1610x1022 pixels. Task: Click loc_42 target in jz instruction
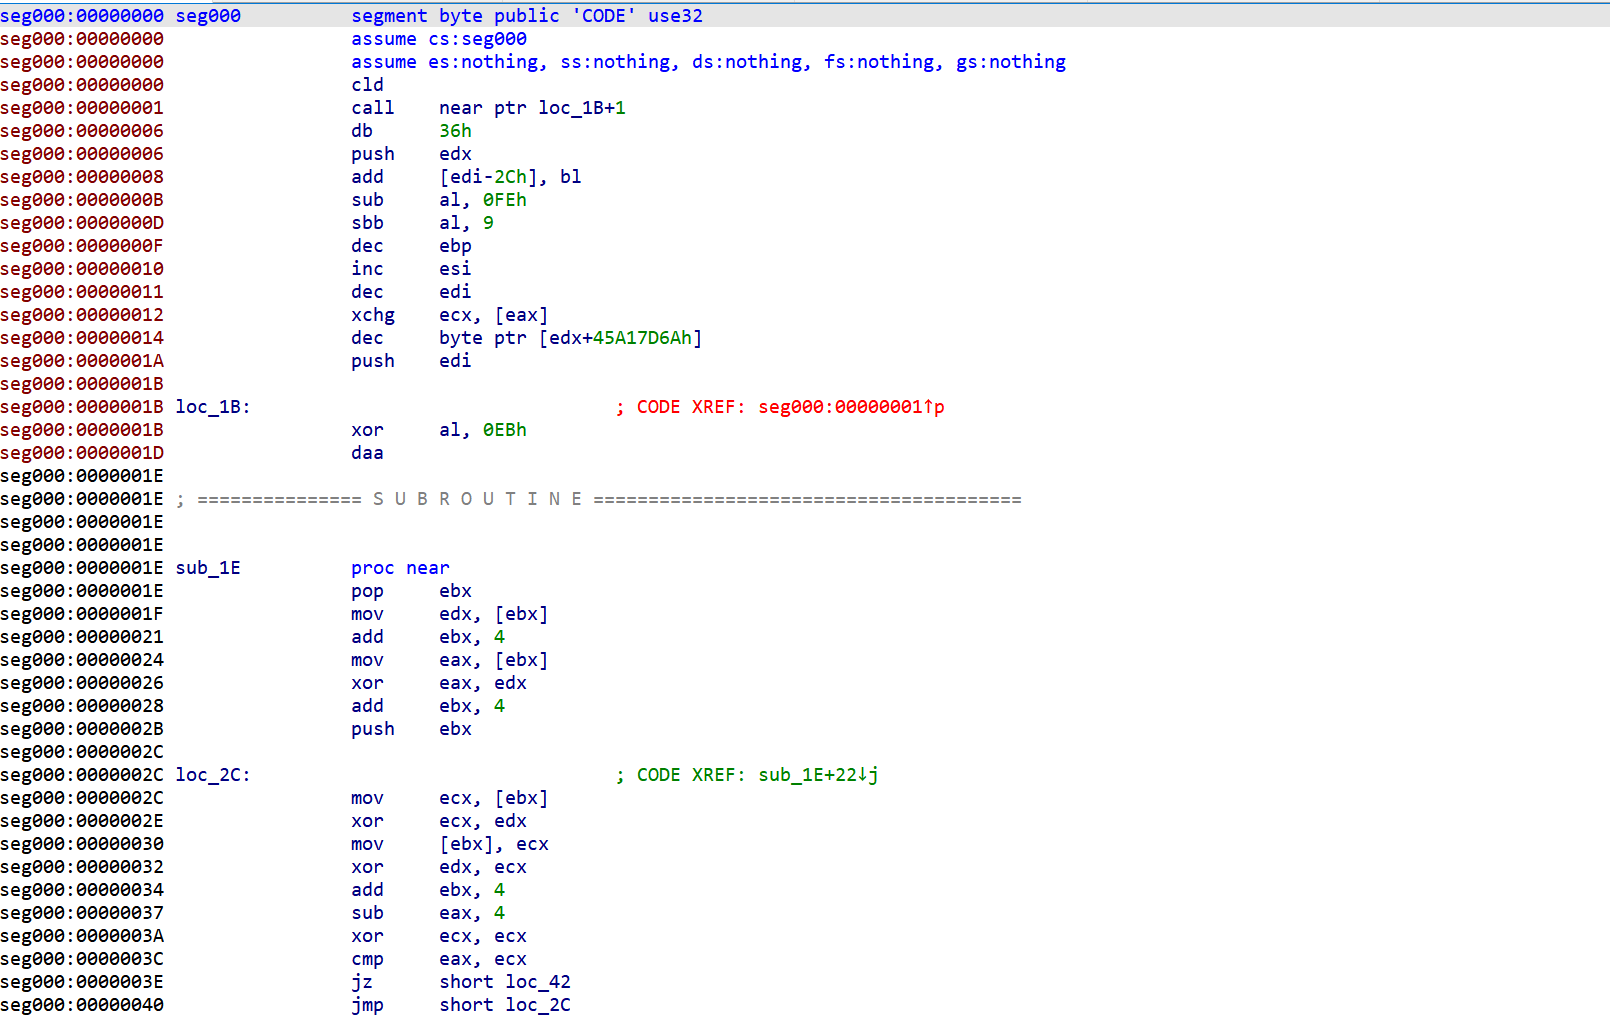(538, 982)
